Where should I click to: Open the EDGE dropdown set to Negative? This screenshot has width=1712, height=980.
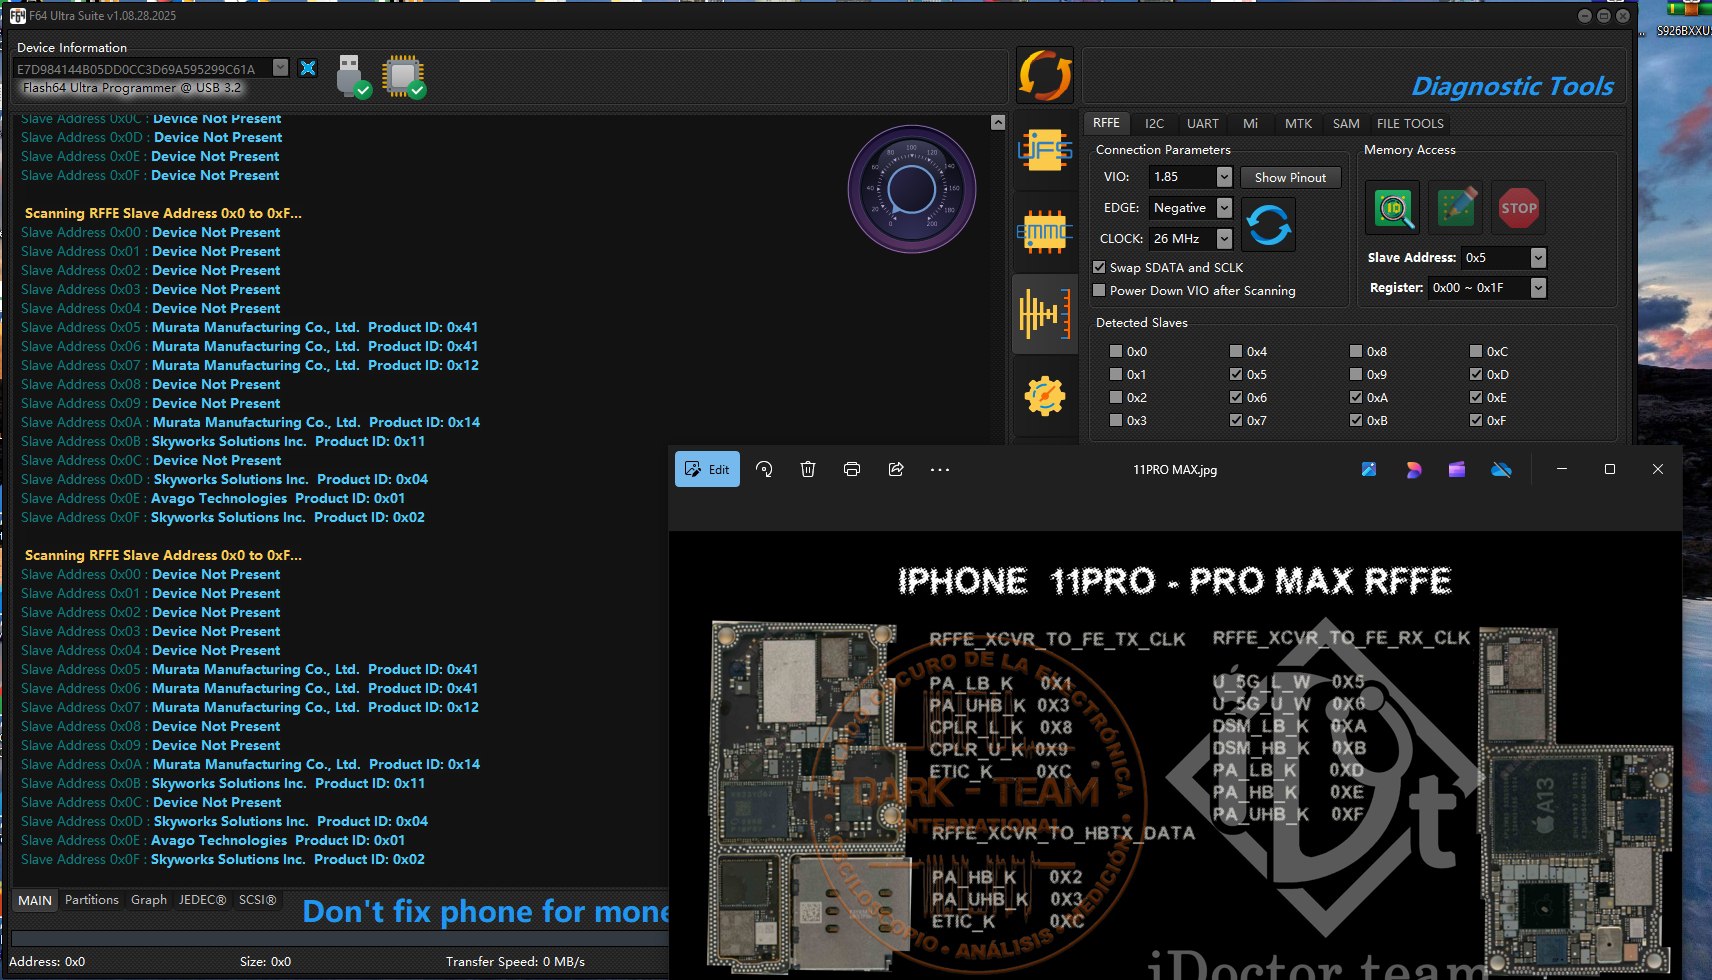(1224, 208)
